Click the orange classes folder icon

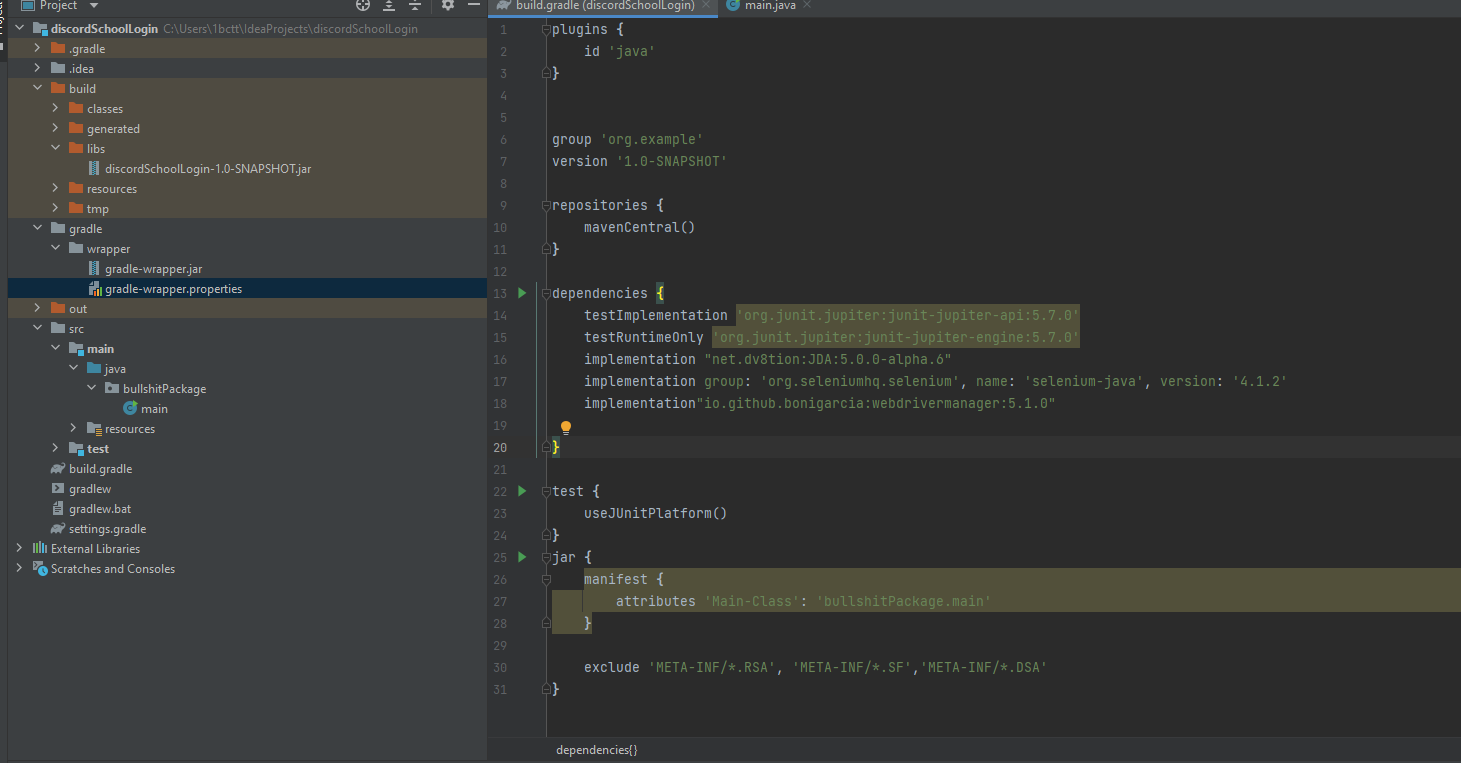76,109
